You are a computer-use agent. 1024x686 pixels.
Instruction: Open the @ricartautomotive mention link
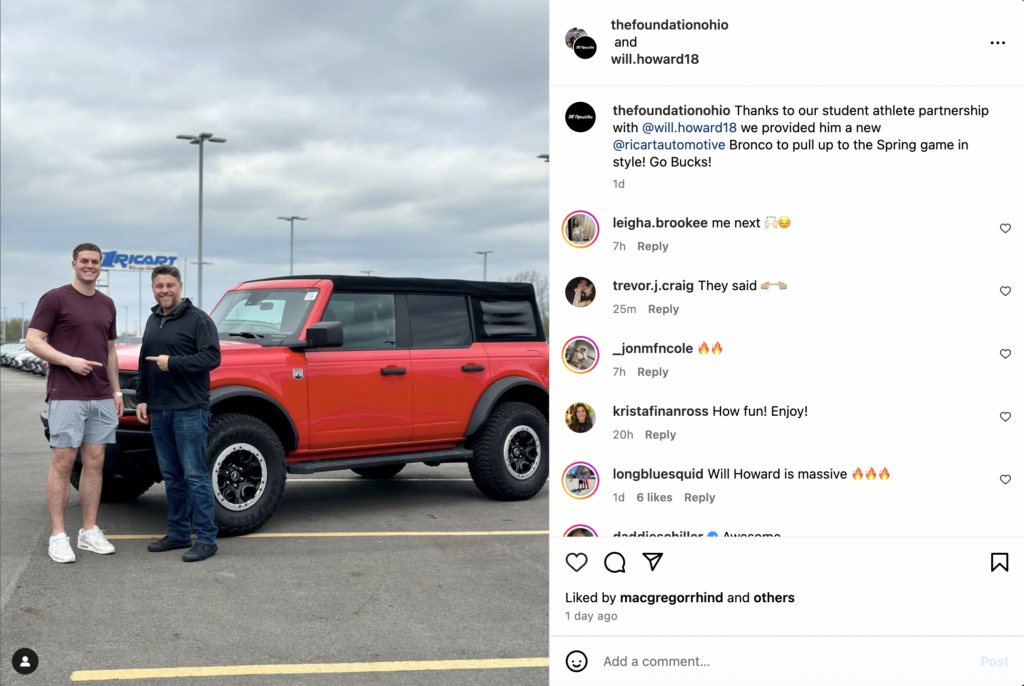pyautogui.click(x=669, y=144)
